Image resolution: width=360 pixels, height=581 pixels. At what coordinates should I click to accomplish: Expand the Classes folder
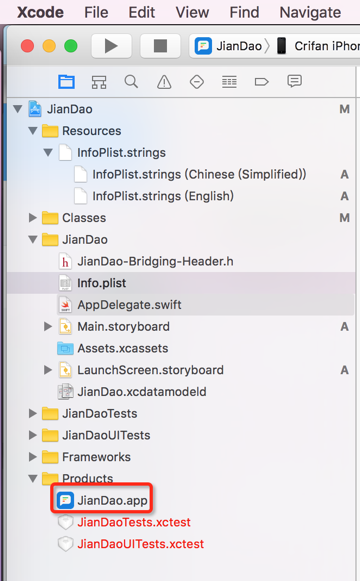33,218
